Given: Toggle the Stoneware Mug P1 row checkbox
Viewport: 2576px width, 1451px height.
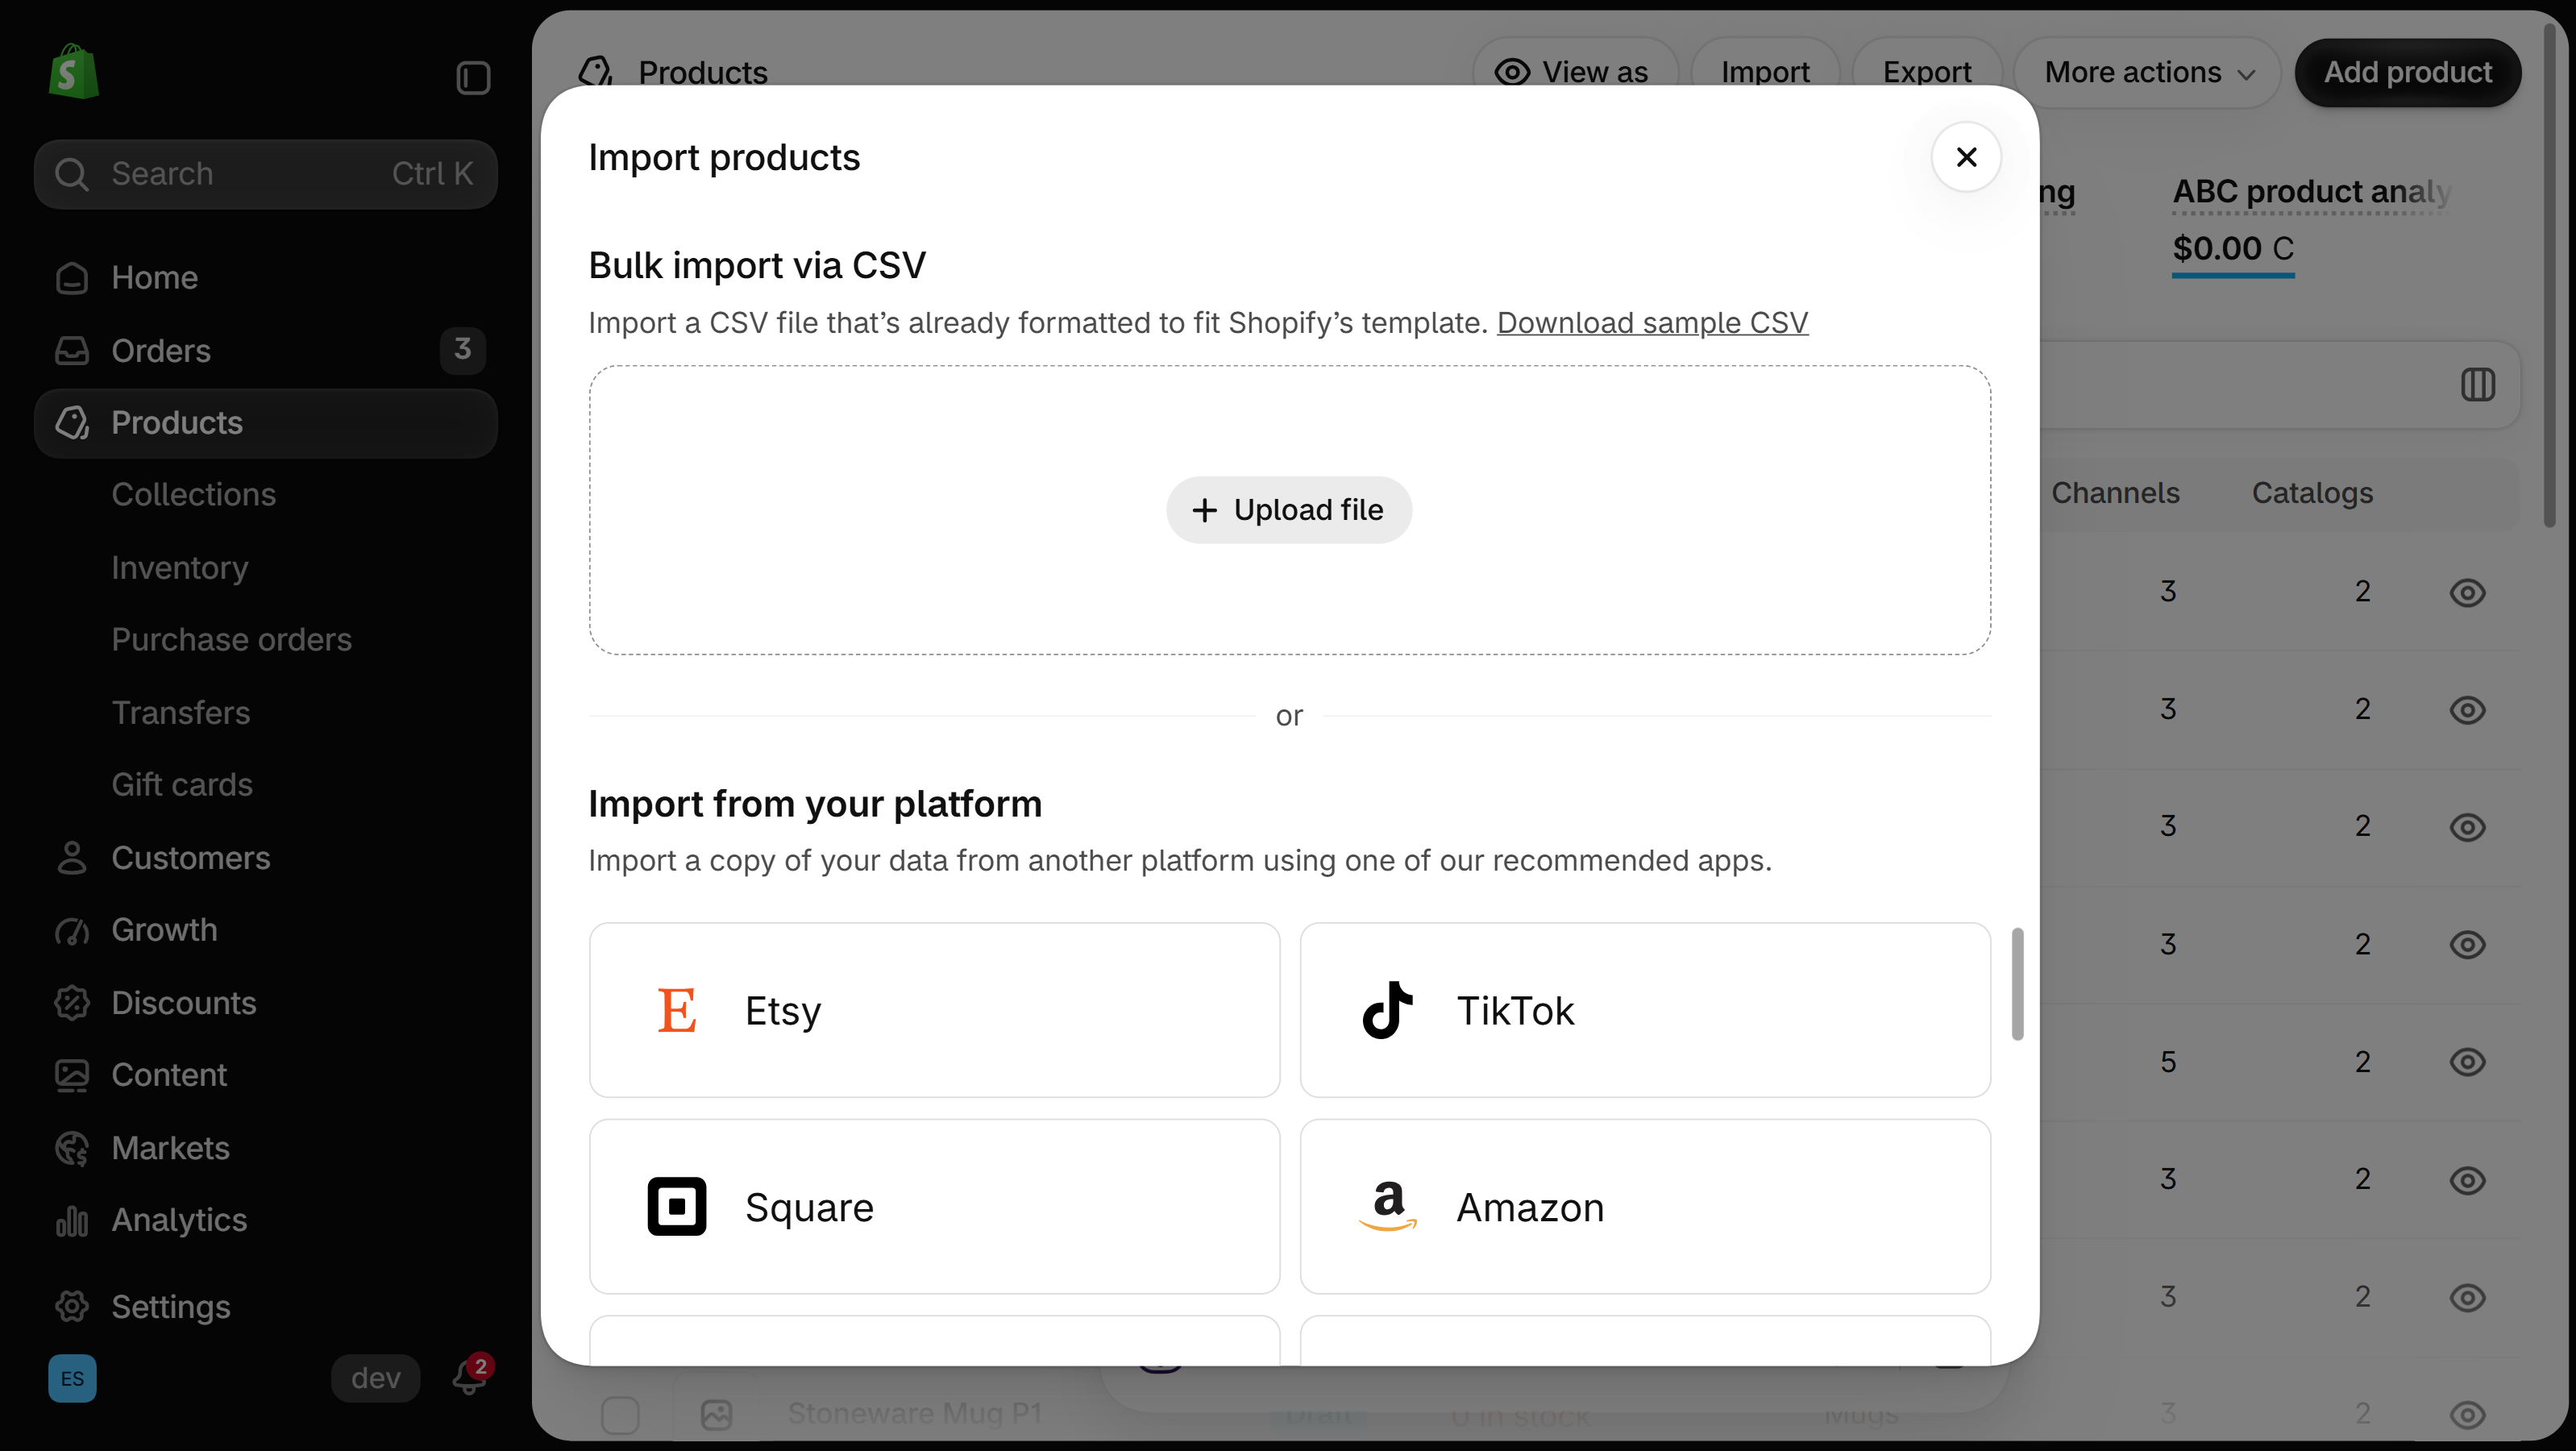Looking at the screenshot, I should [x=620, y=1414].
